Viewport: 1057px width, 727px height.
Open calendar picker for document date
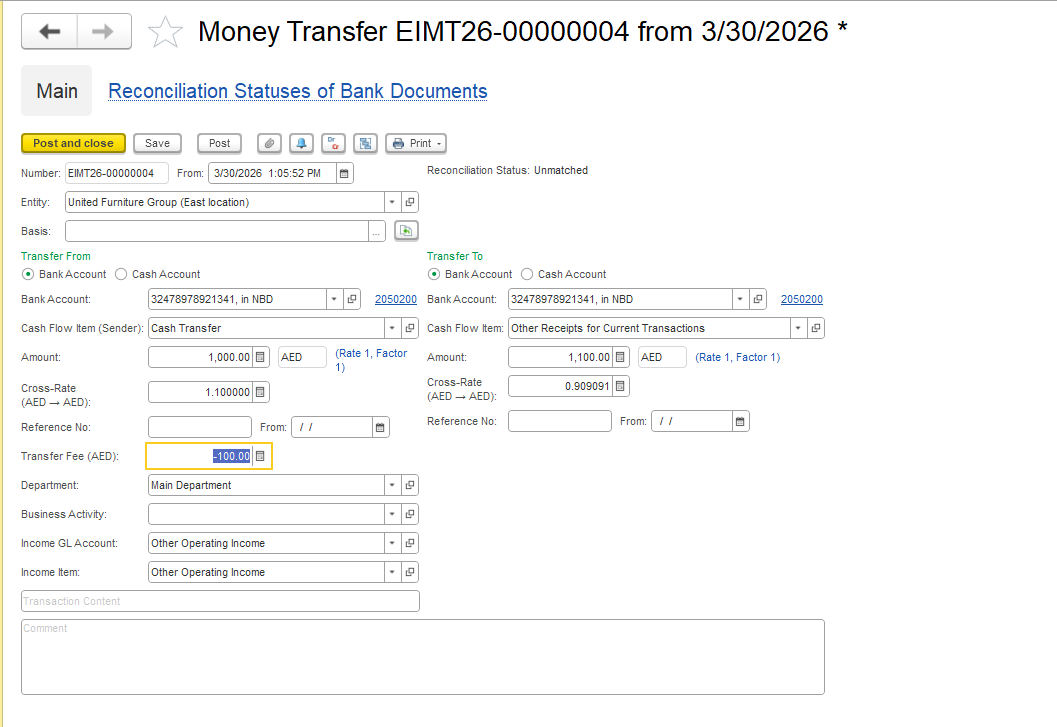pyautogui.click(x=344, y=173)
